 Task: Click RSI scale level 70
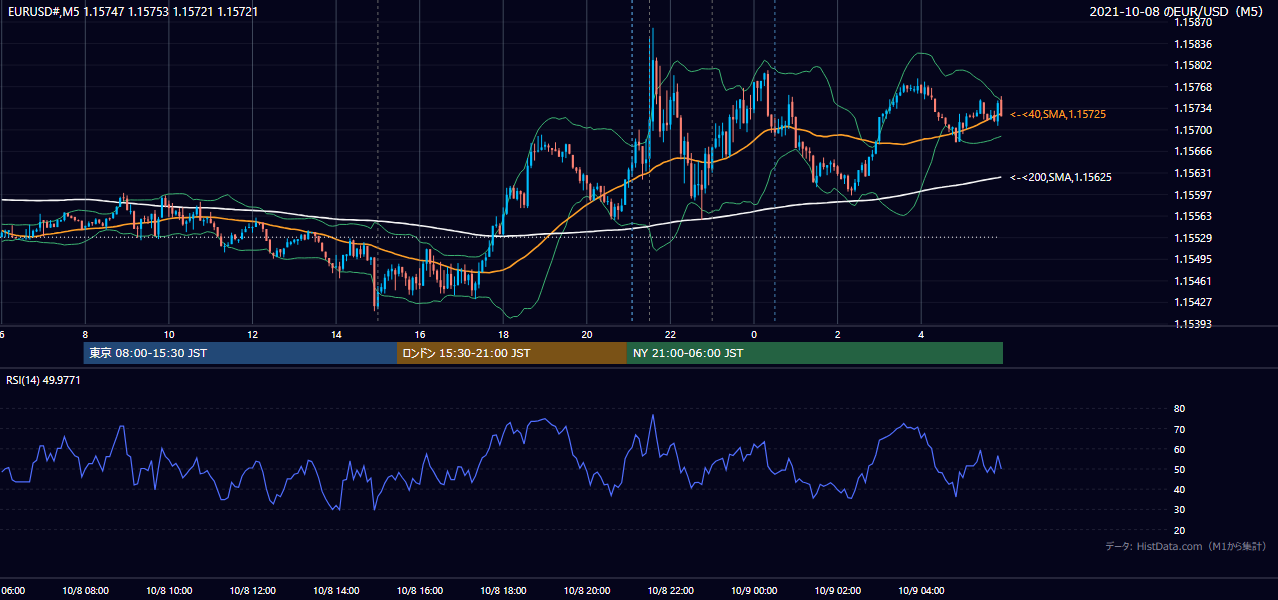click(1179, 430)
